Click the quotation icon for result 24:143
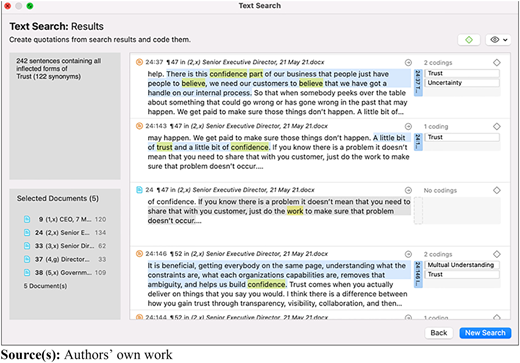Screen dimensions: 520x363 [139, 126]
